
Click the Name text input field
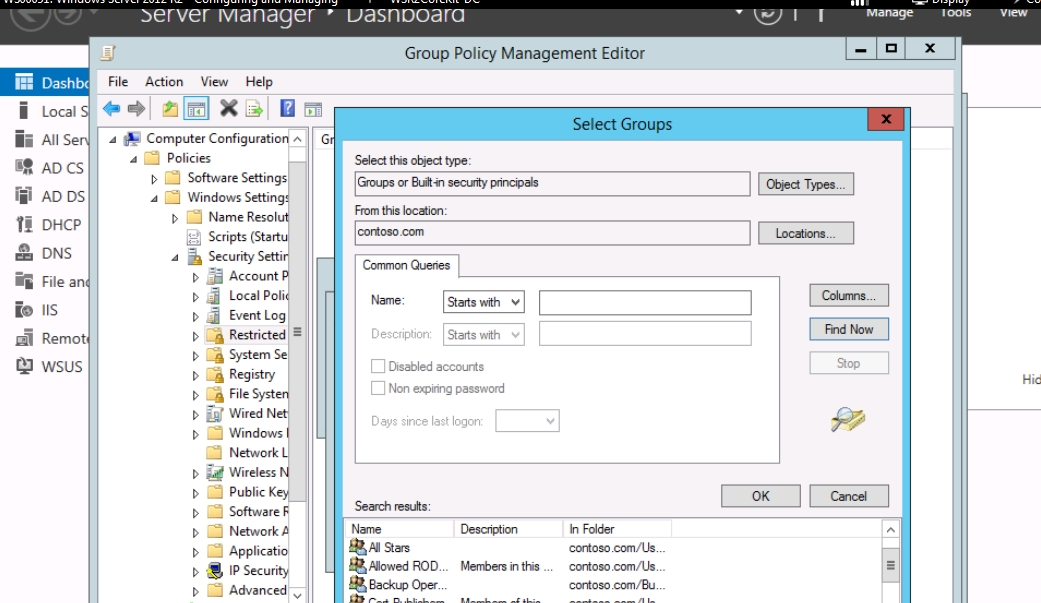[x=644, y=302]
